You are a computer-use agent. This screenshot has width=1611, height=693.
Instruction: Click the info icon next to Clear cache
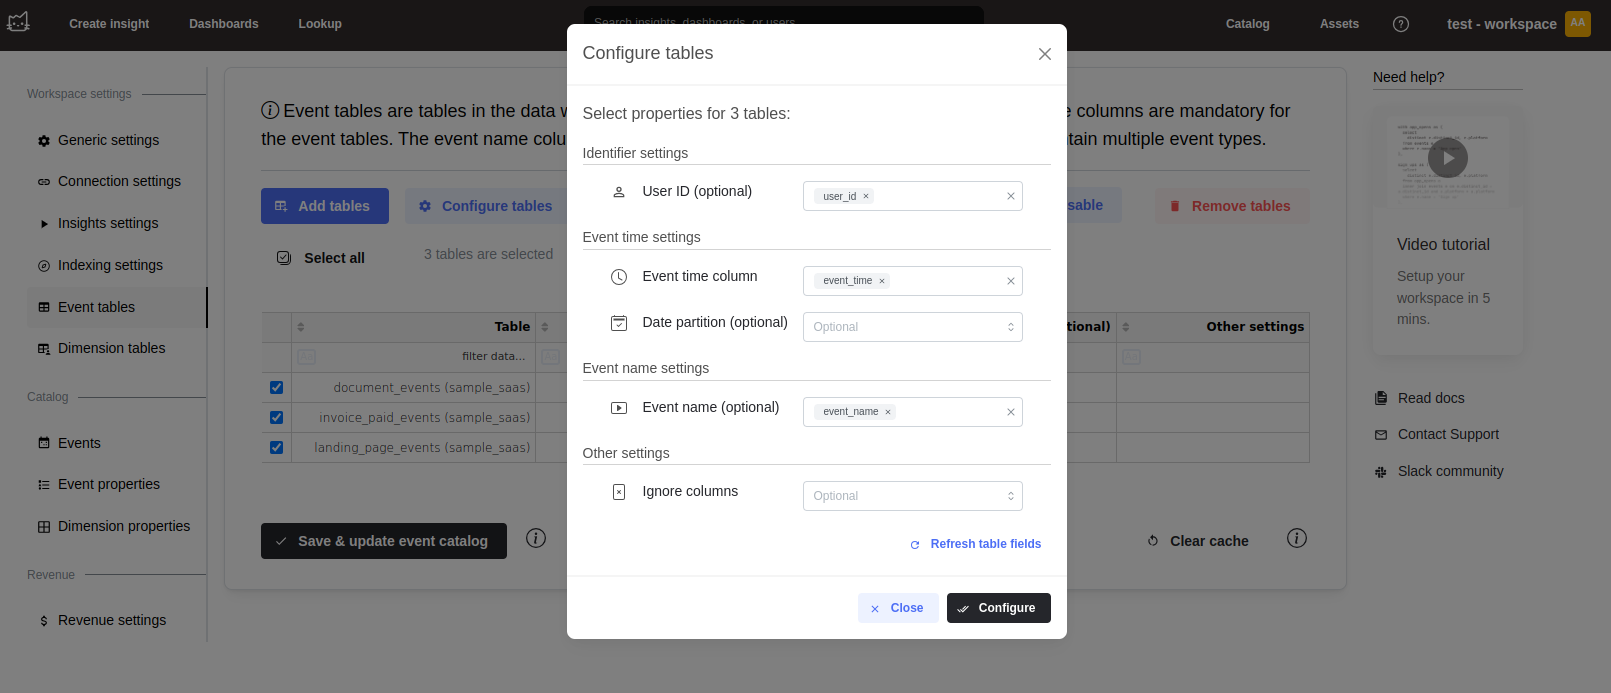coord(1296,539)
